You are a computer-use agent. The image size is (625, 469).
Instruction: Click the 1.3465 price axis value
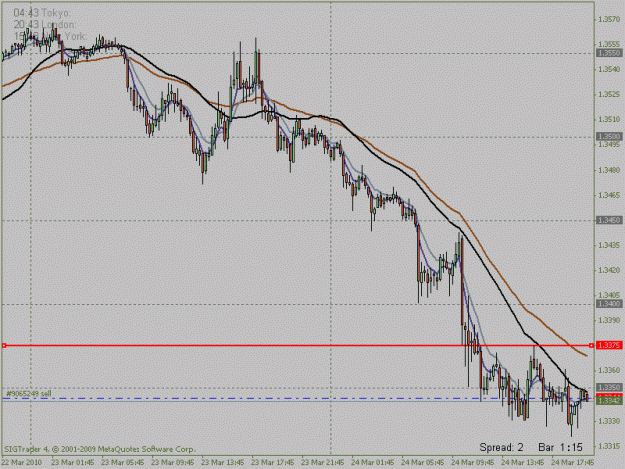point(609,195)
